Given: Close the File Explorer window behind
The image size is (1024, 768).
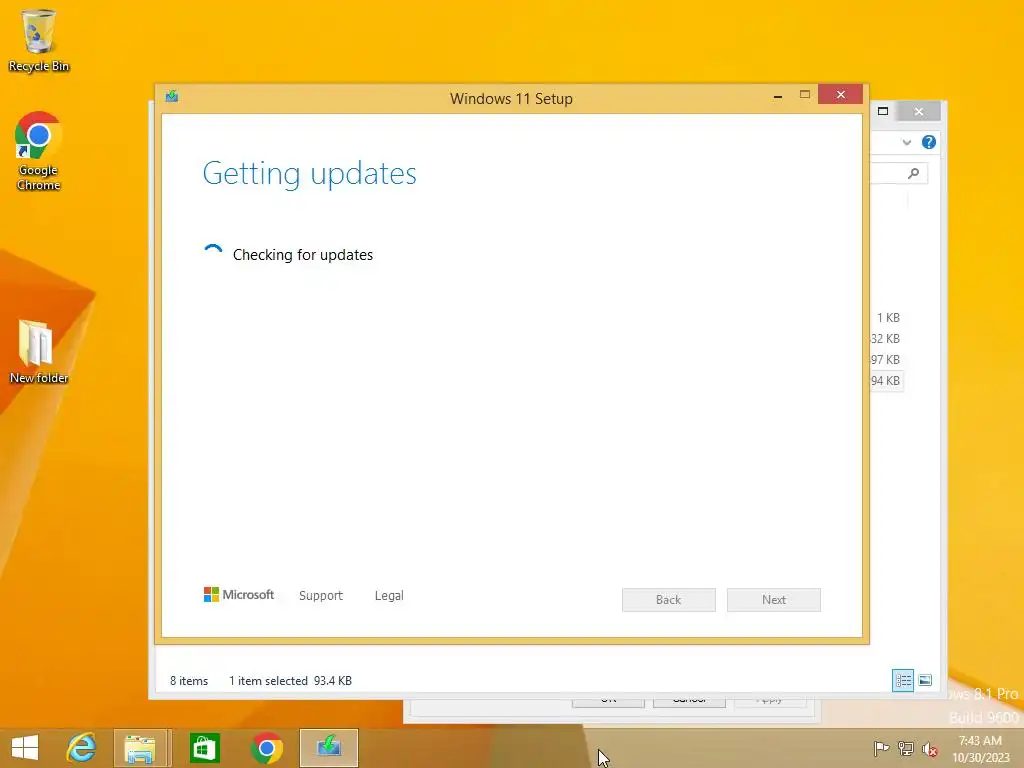Looking at the screenshot, I should click(x=919, y=111).
